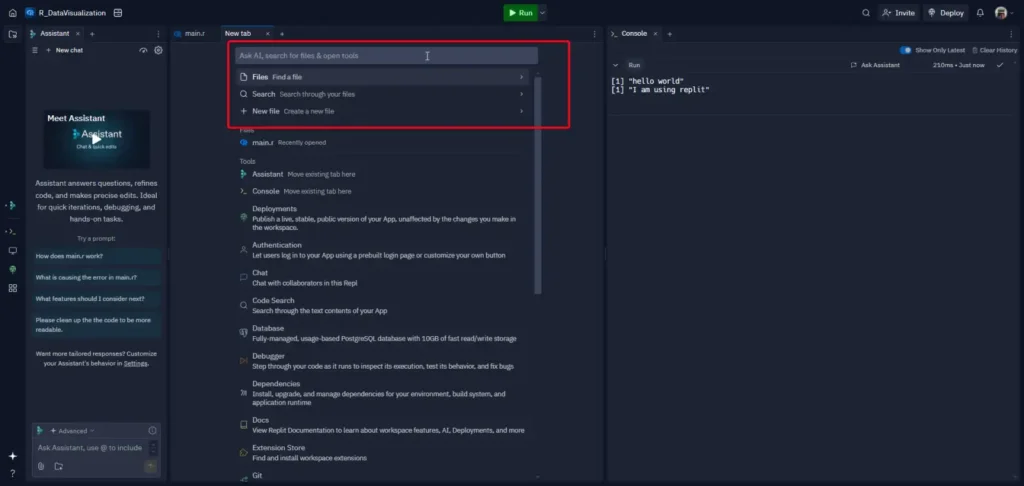Open the editor pane three-dot menu
This screenshot has height=486, width=1024.
tap(594, 34)
